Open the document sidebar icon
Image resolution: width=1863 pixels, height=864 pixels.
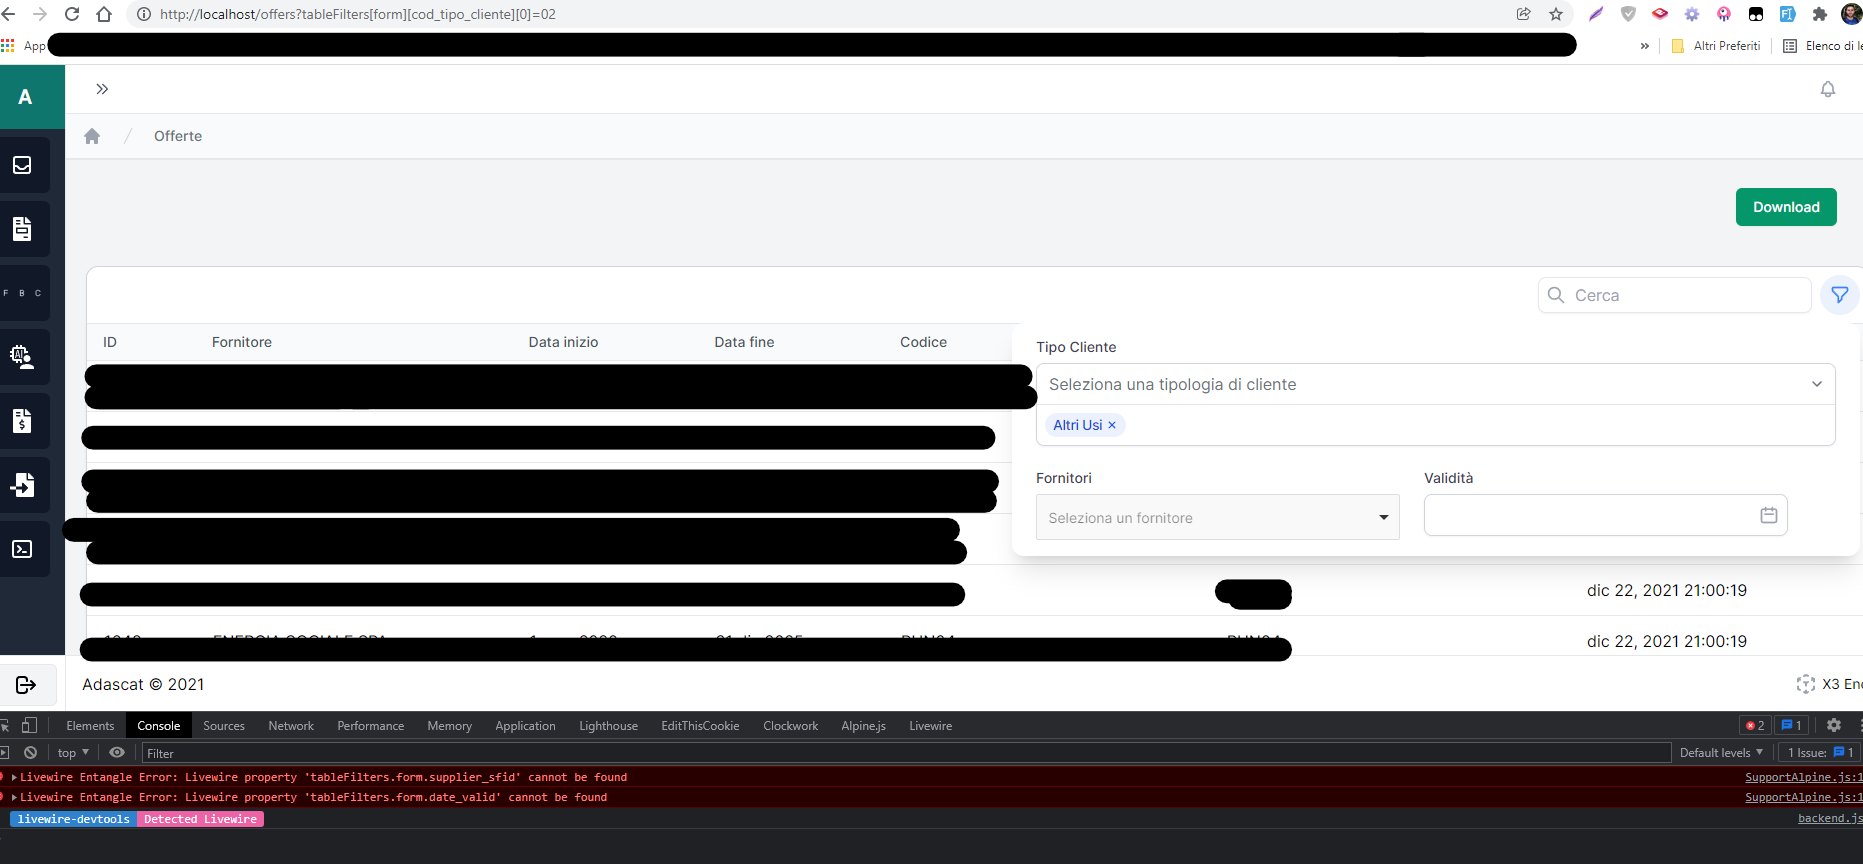22,229
